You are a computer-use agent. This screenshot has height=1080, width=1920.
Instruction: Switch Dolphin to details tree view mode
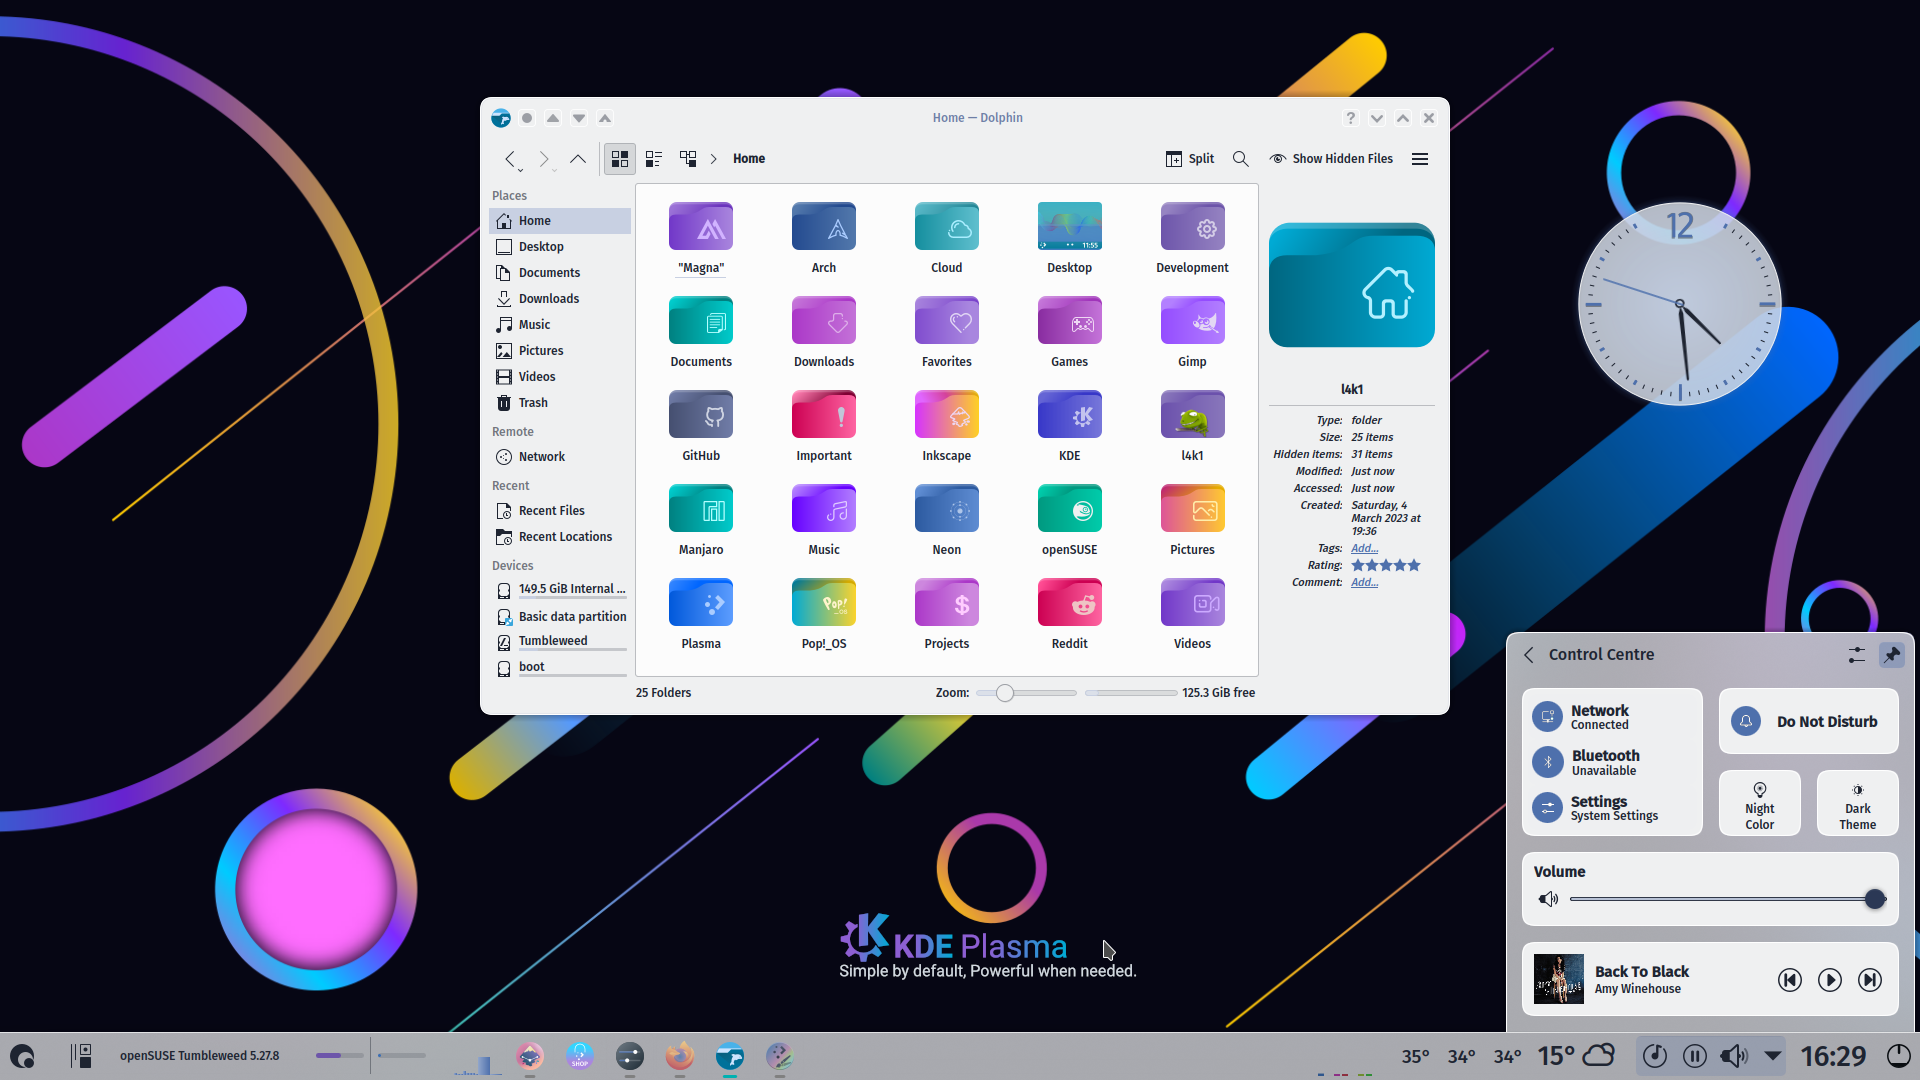pyautogui.click(x=688, y=159)
